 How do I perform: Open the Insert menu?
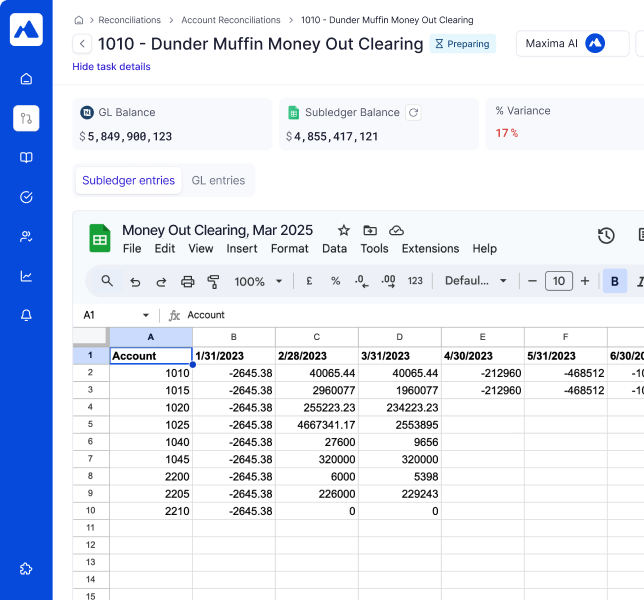pyautogui.click(x=242, y=248)
